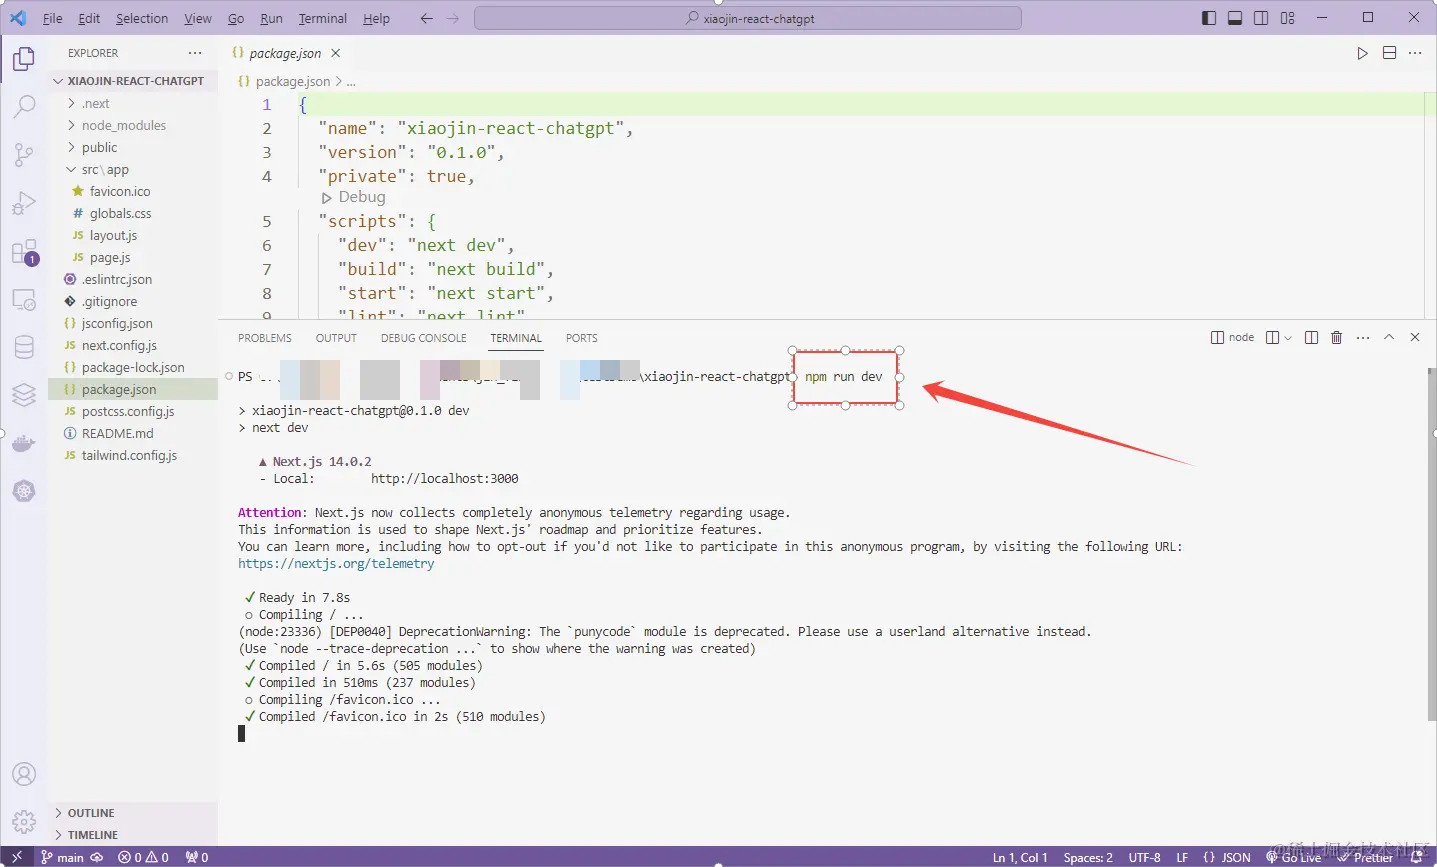Click errors and warnings count in status bar
This screenshot has width=1437, height=867.
click(143, 857)
